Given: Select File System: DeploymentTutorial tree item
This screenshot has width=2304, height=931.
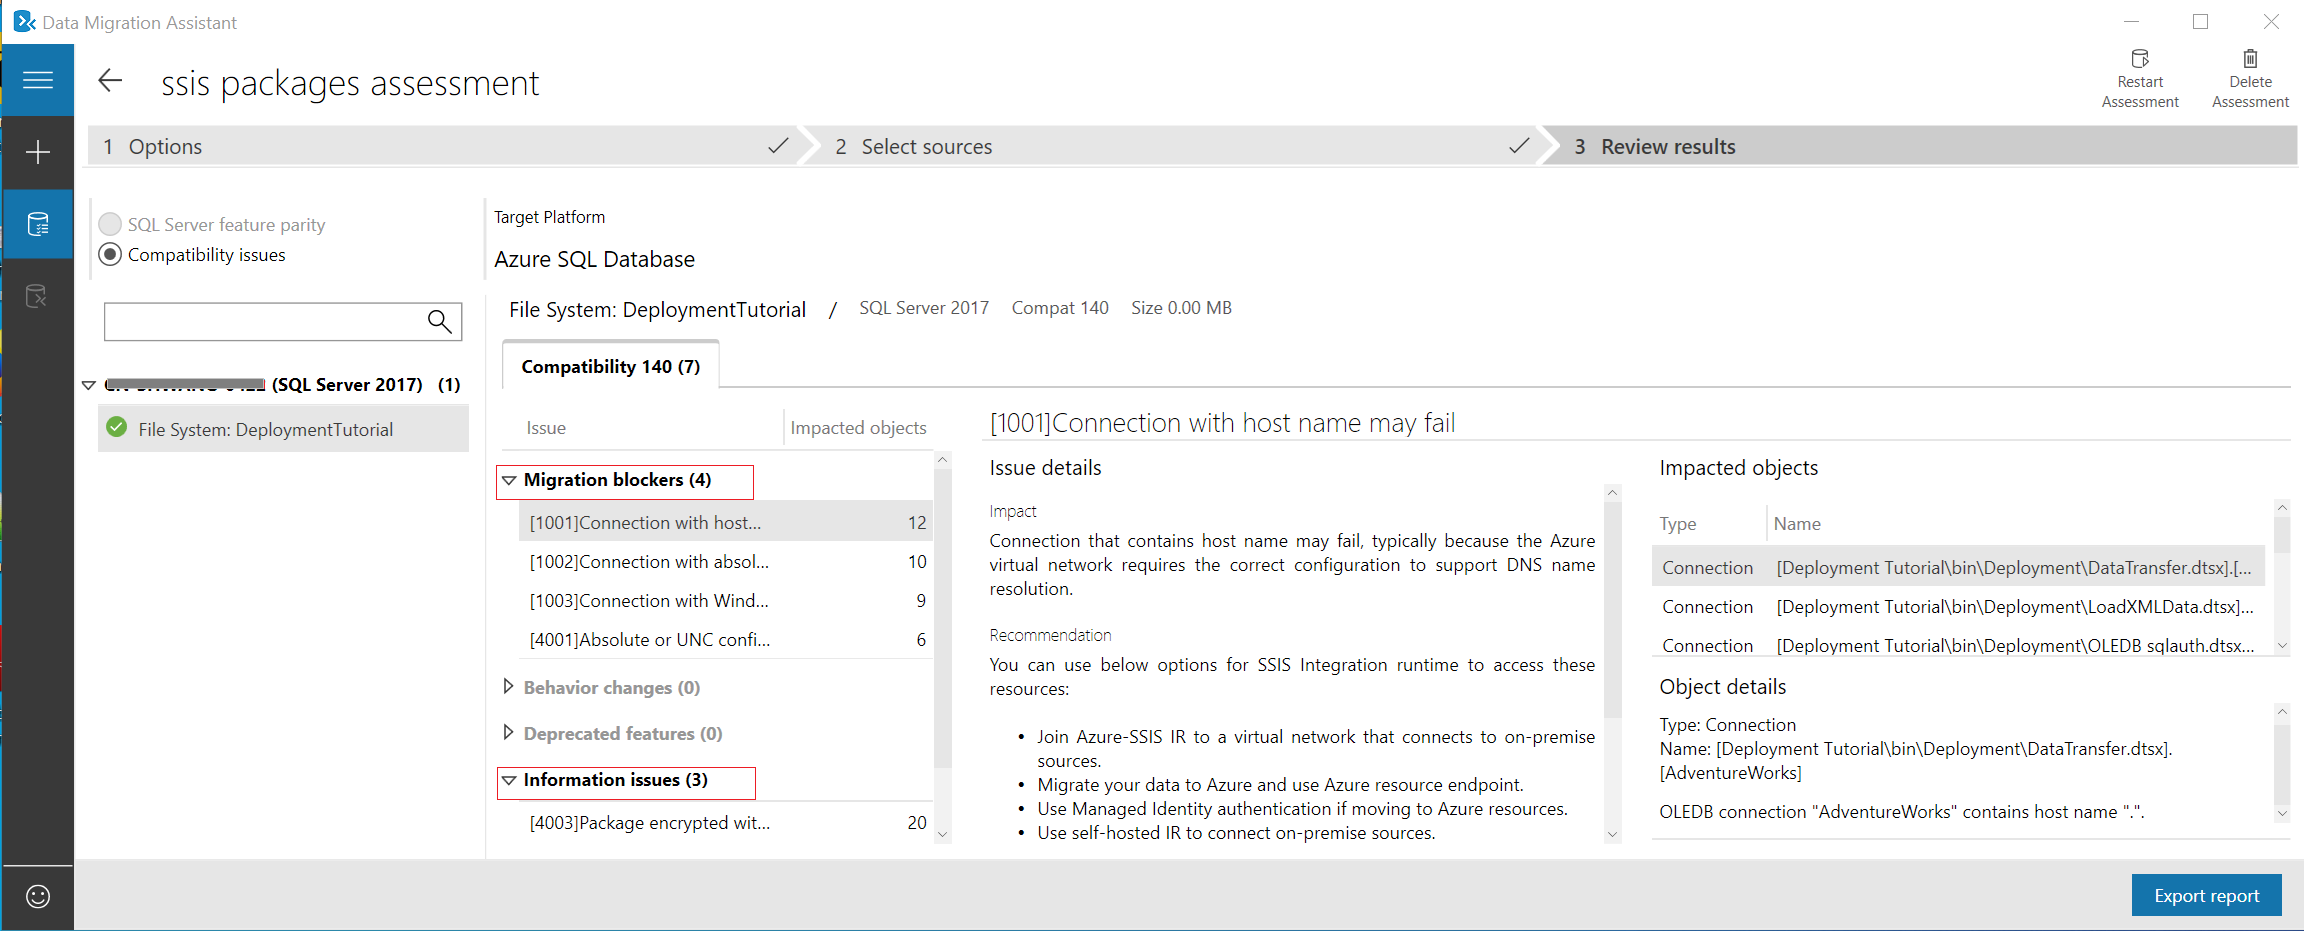Looking at the screenshot, I should point(283,428).
